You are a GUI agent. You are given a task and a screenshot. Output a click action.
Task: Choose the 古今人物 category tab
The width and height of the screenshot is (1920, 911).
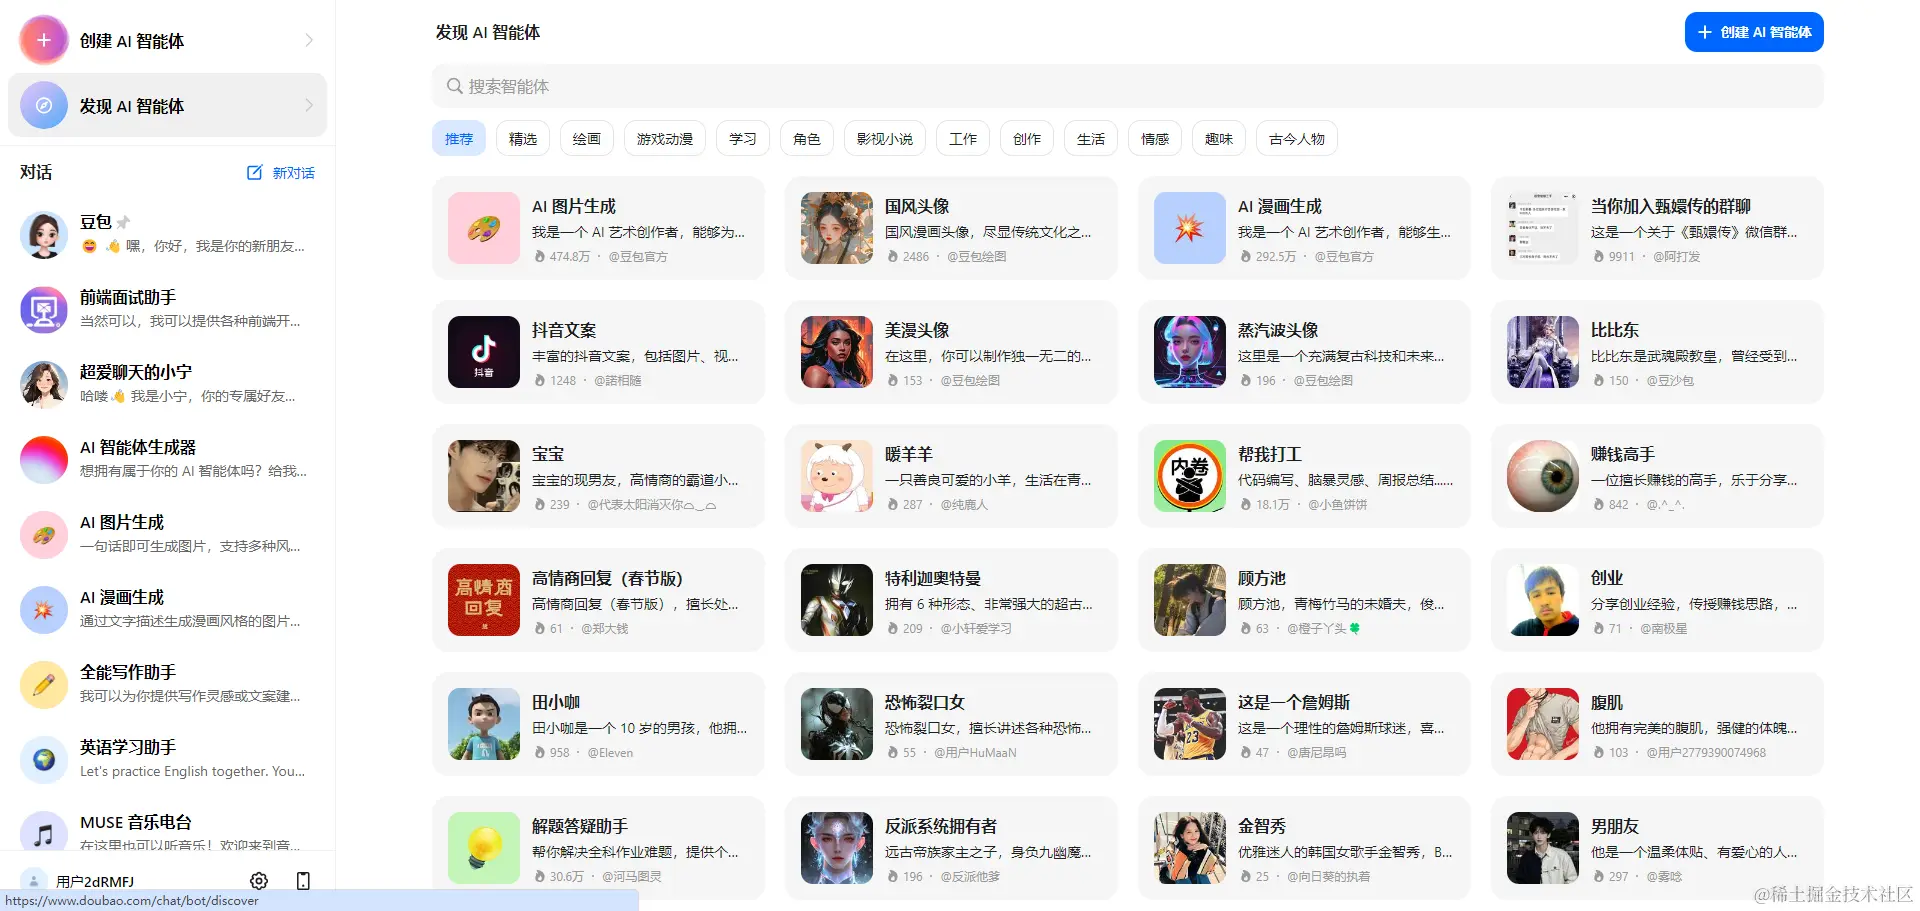click(x=1297, y=139)
